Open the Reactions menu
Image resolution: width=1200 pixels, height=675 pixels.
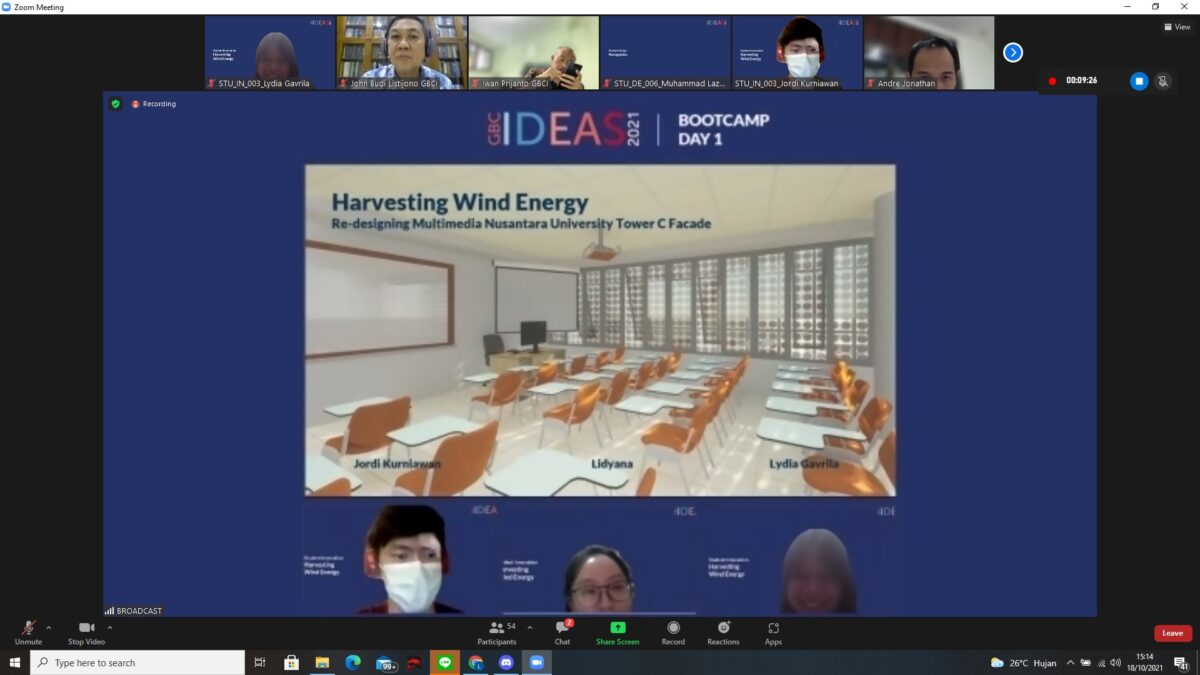tap(723, 632)
